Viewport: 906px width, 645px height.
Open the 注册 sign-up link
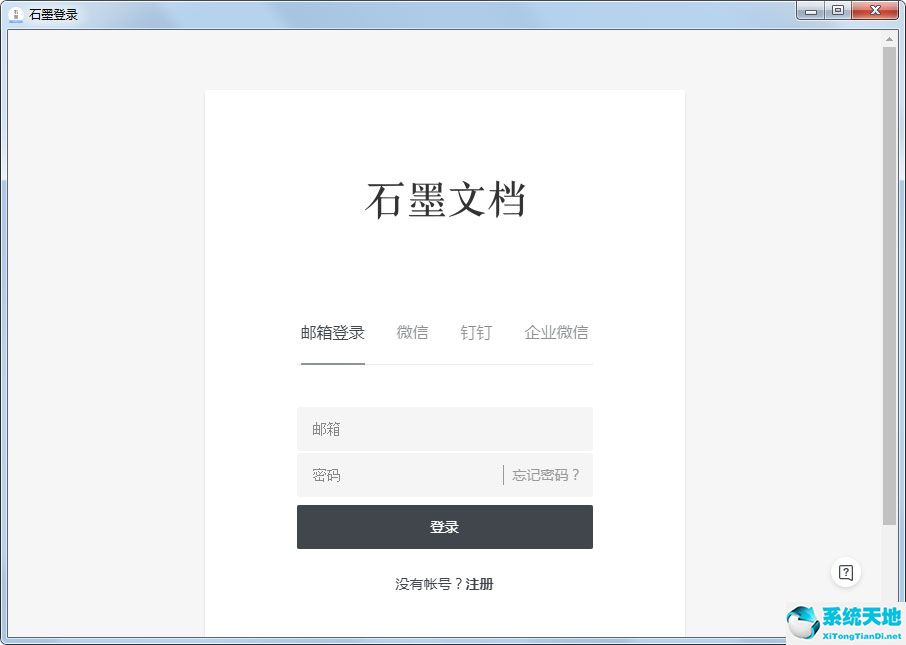click(x=479, y=584)
